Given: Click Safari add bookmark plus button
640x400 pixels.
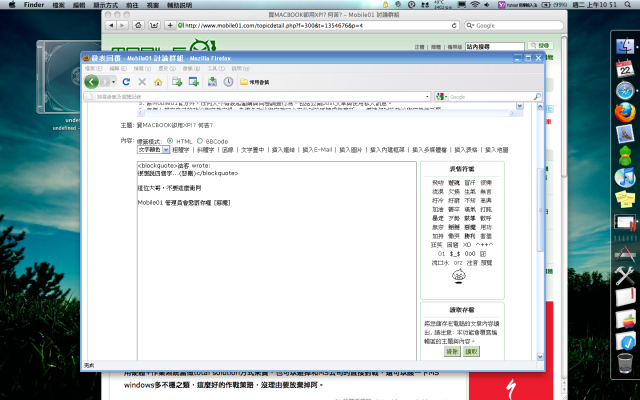Looking at the screenshot, I should (170, 25).
